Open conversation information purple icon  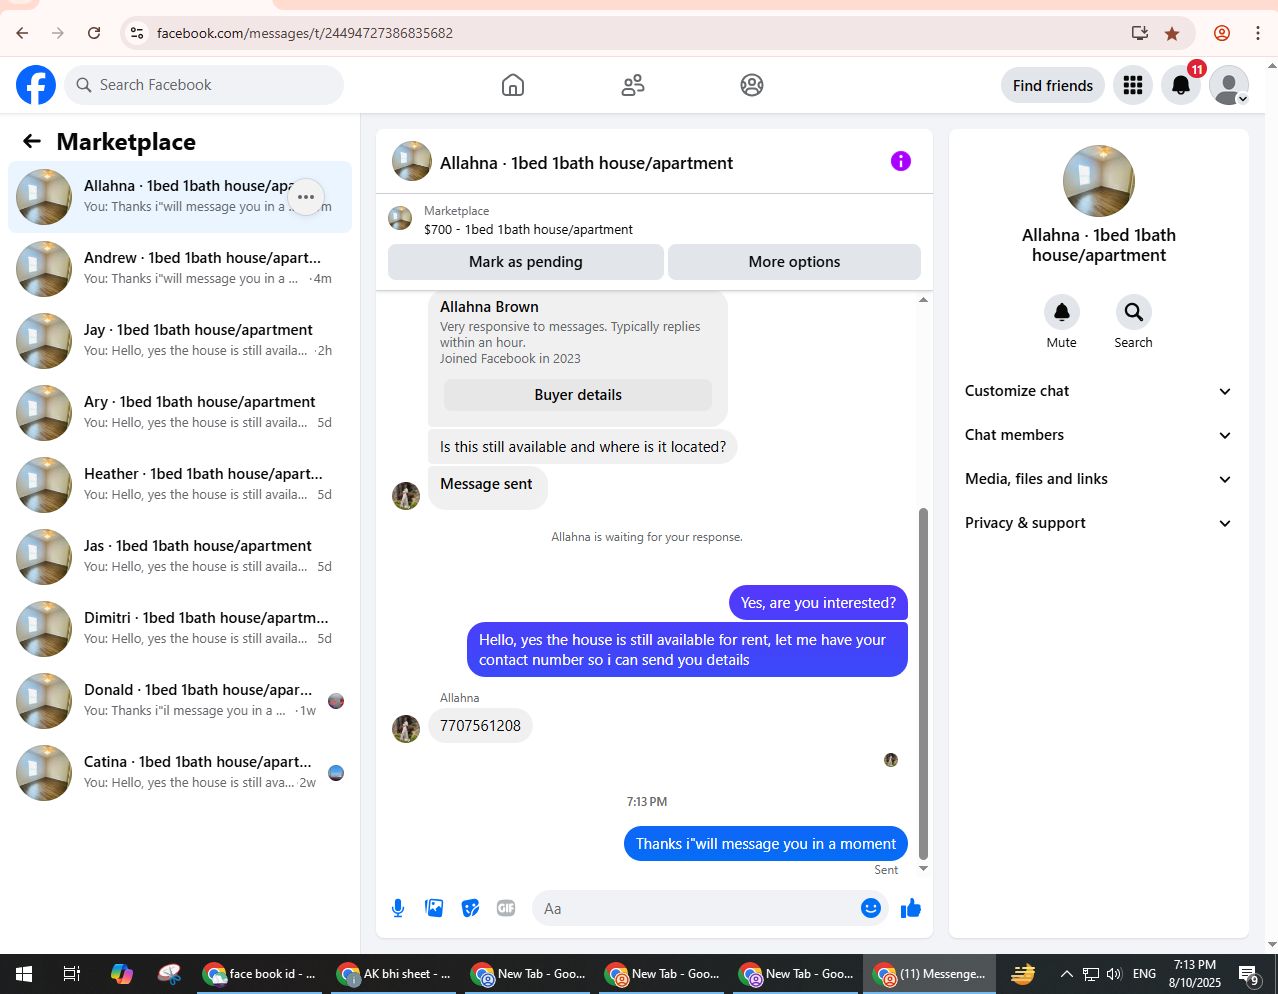point(901,161)
